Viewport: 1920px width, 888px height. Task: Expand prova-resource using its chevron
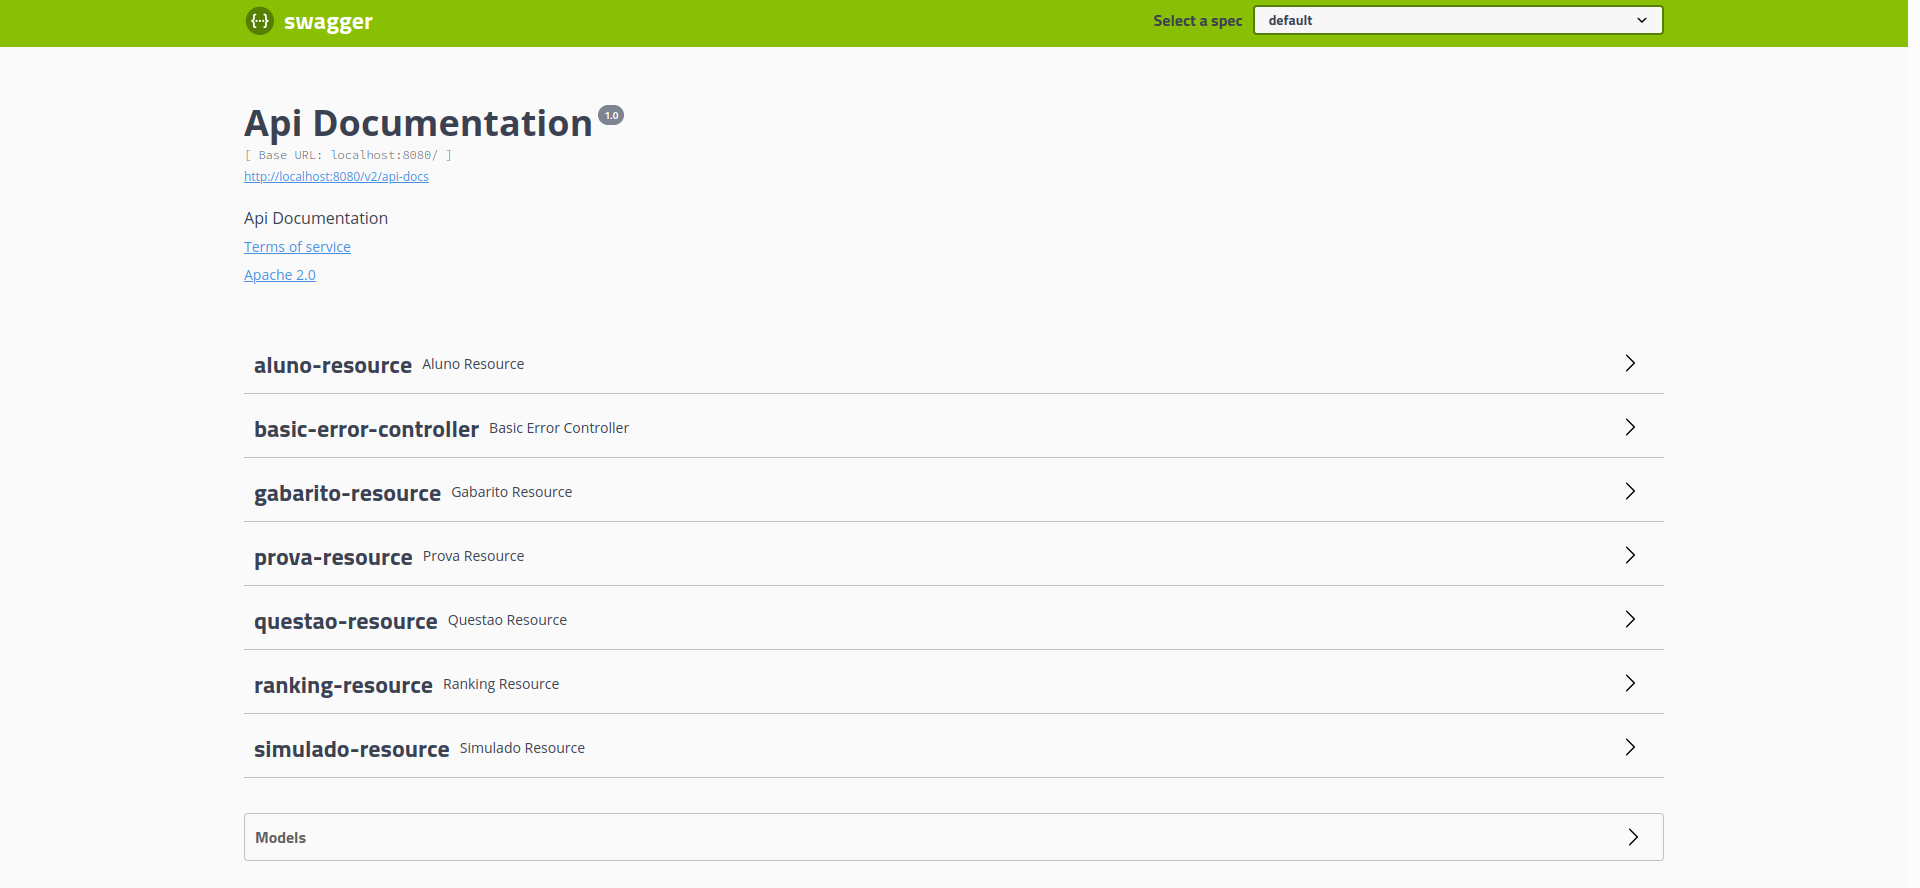tap(1630, 555)
